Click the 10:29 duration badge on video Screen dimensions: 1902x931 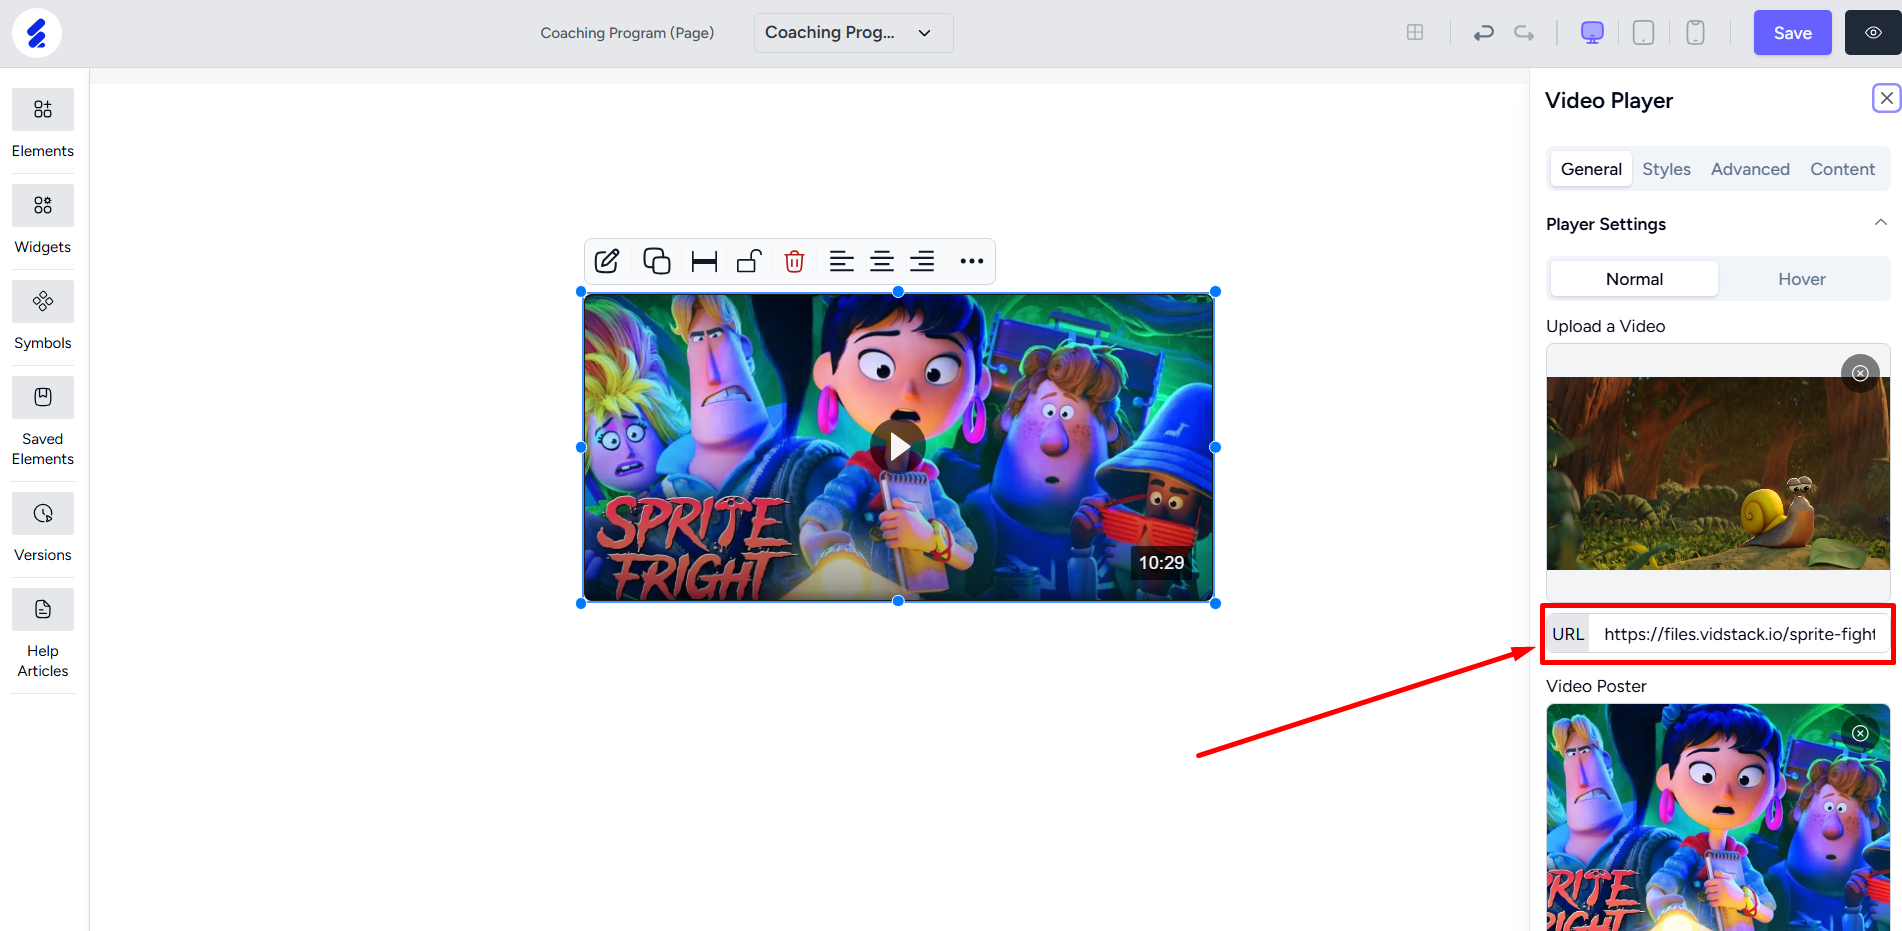1161,563
